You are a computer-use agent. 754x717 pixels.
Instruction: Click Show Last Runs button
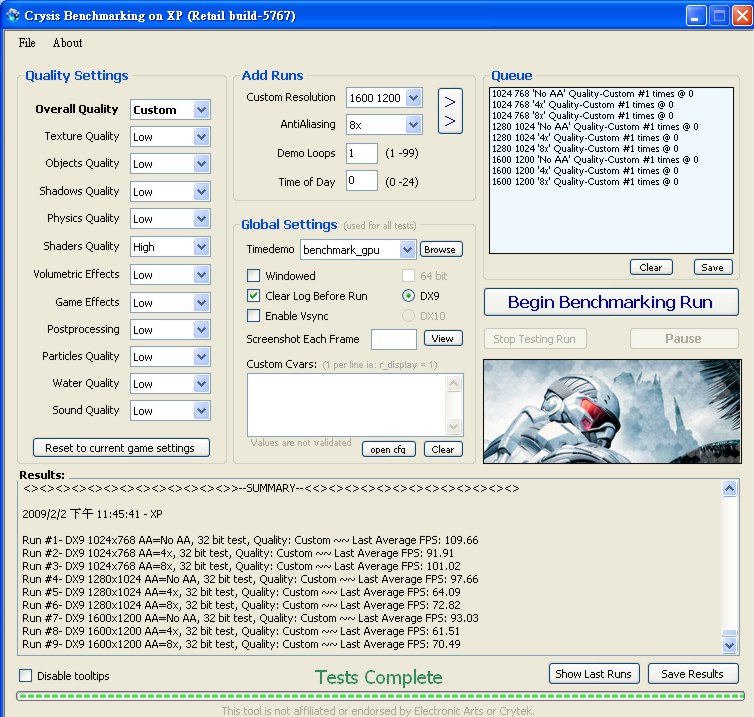click(x=594, y=674)
